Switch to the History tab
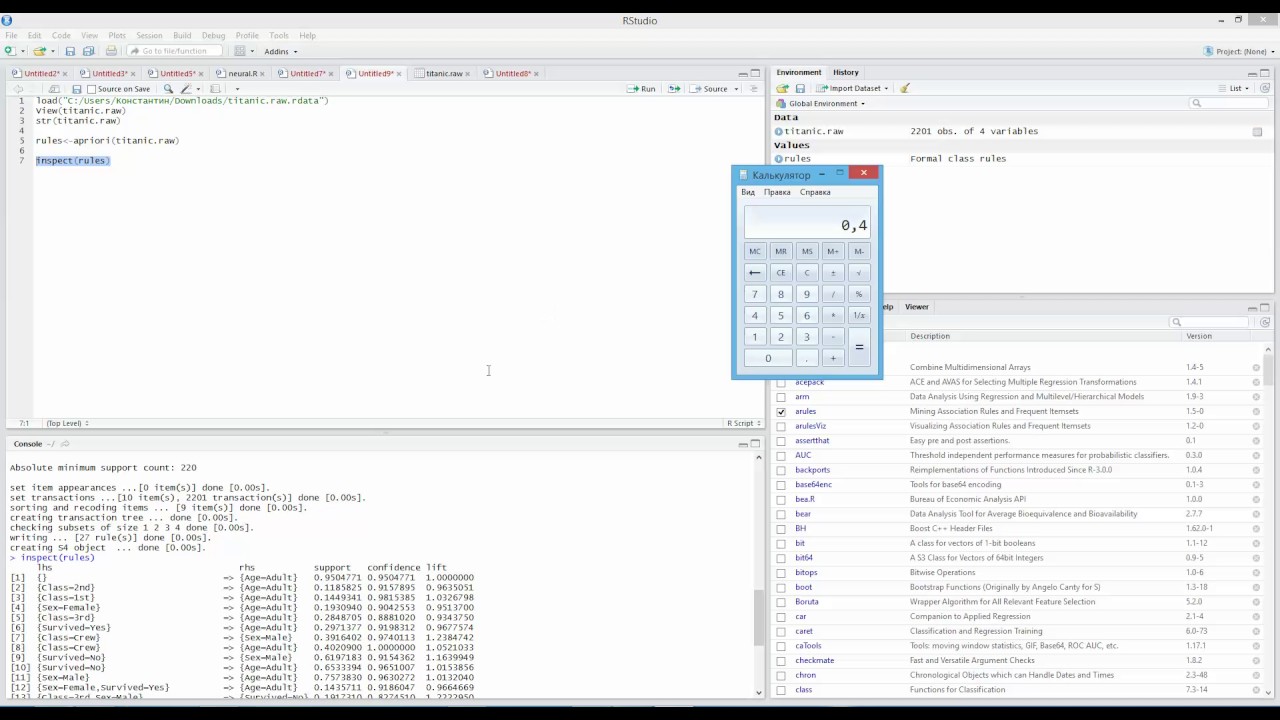 point(846,72)
